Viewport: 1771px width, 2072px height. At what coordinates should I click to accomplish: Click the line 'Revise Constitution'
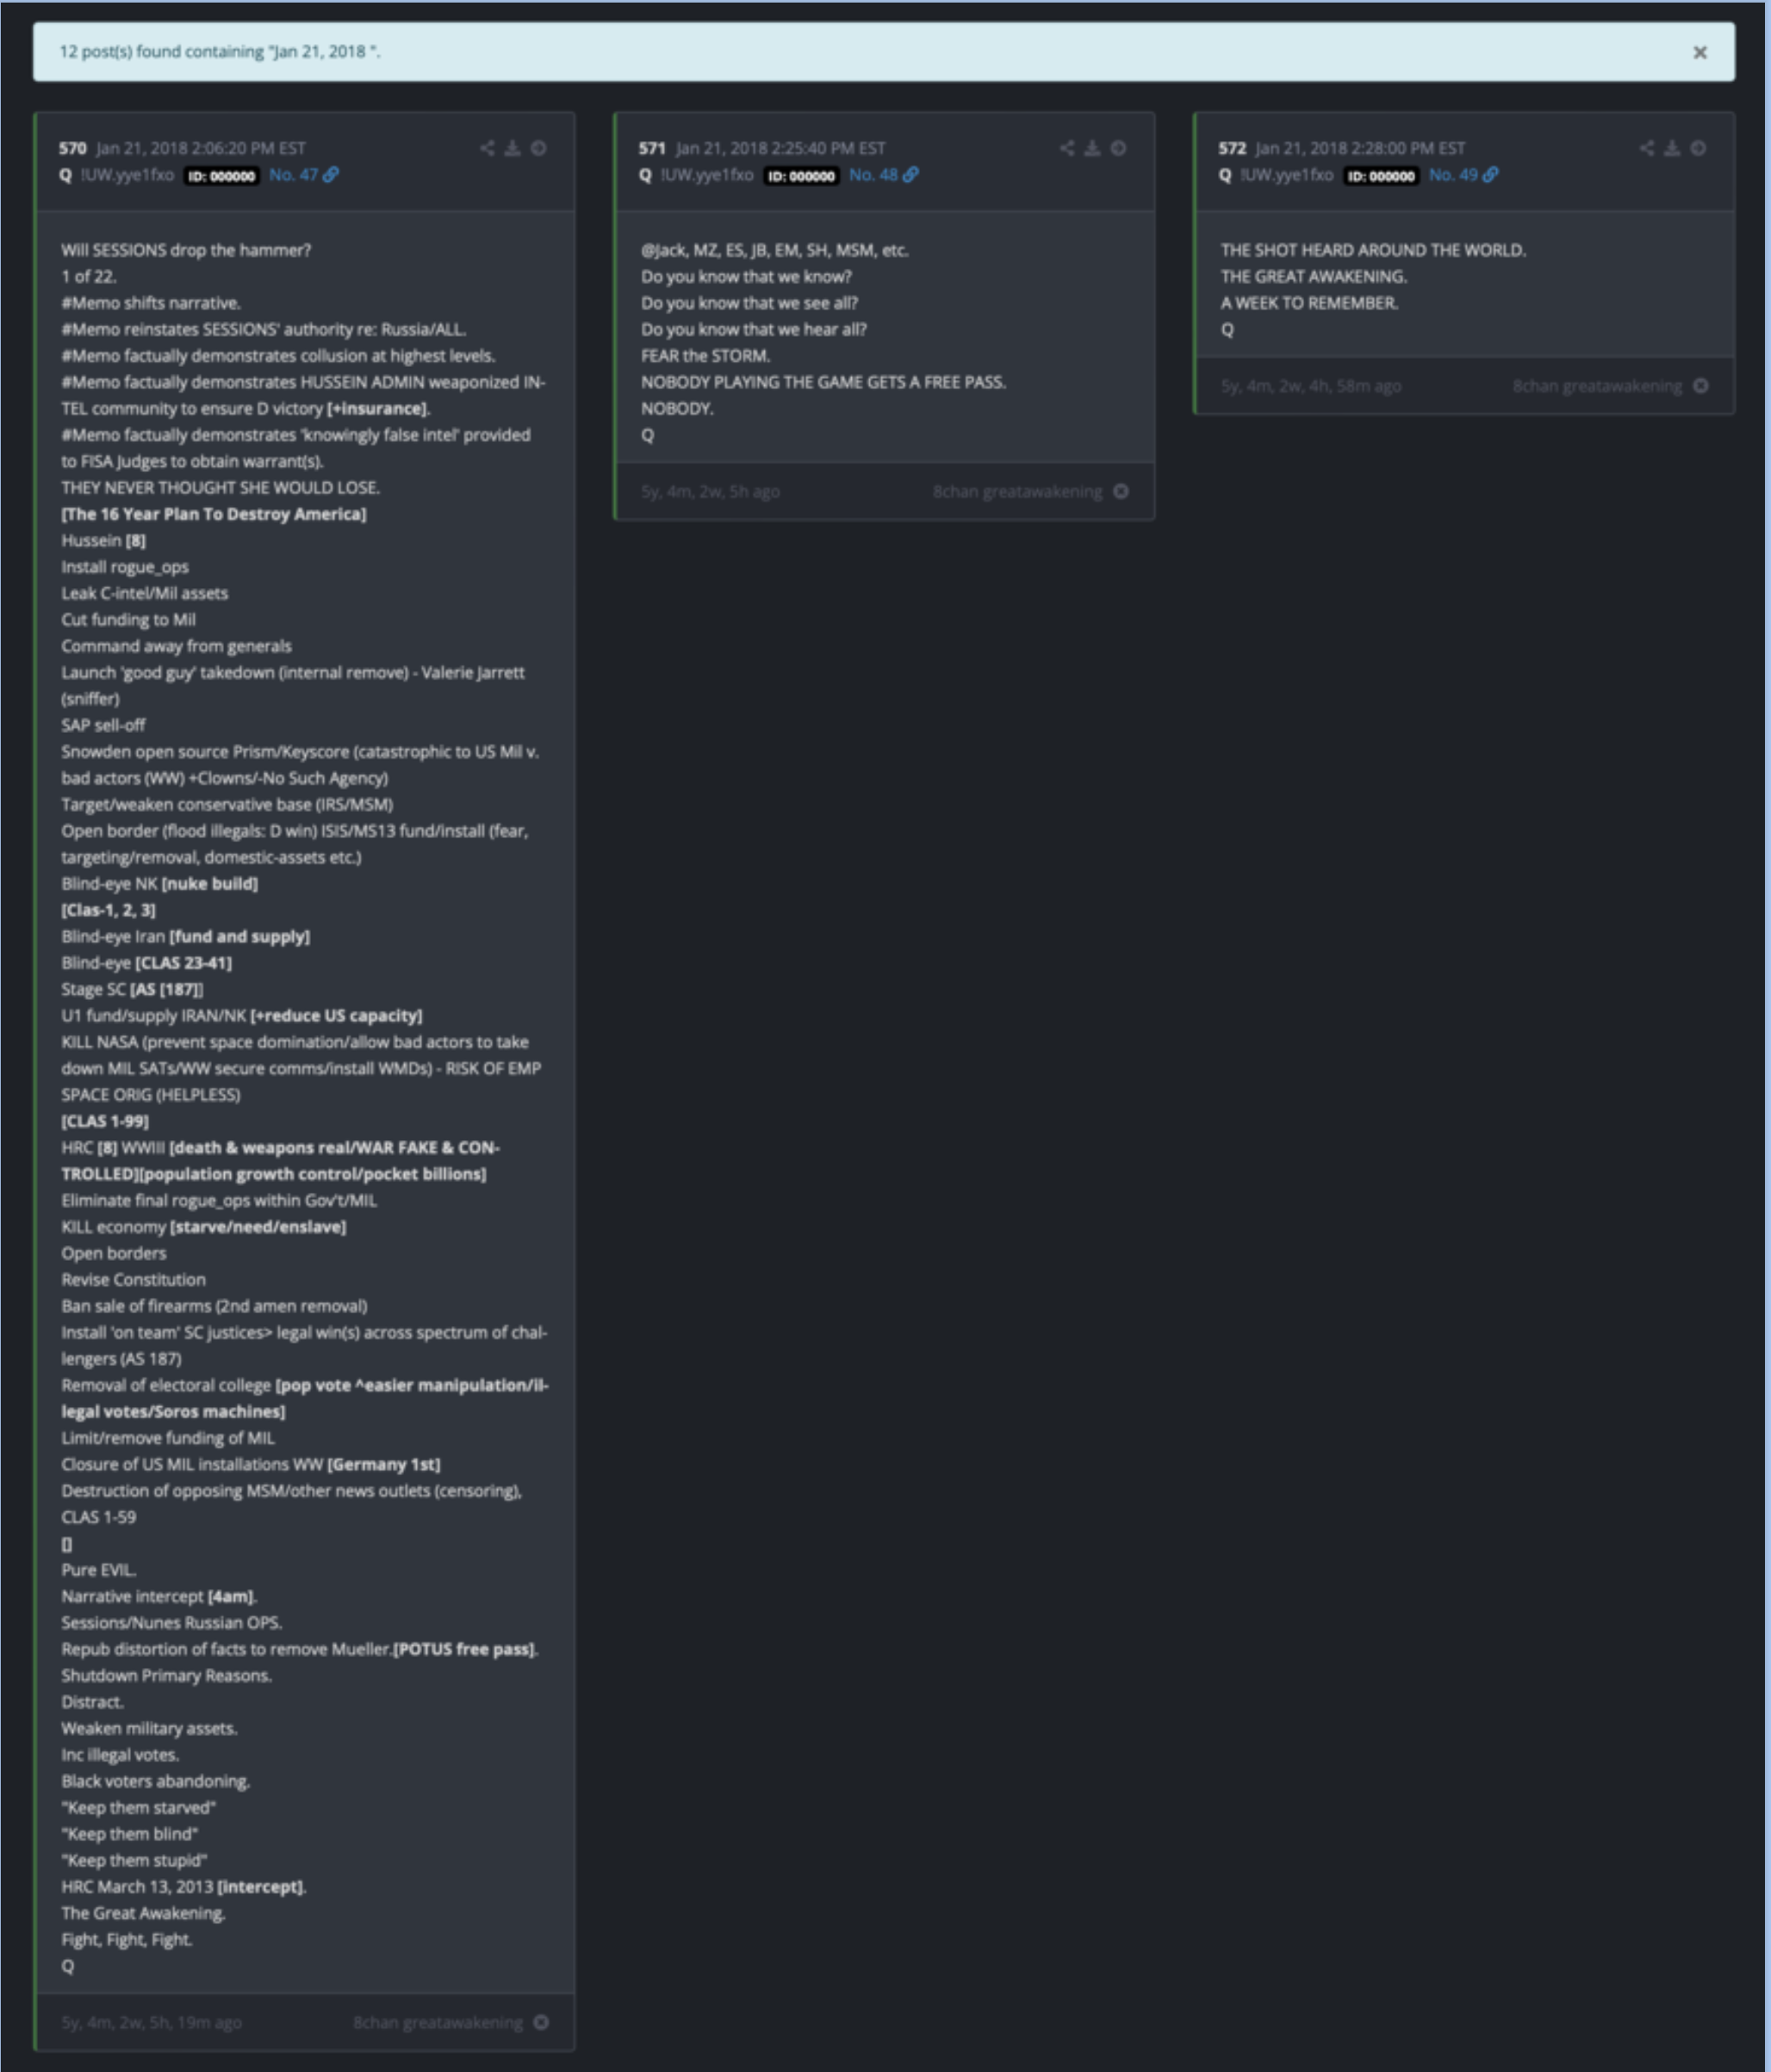[134, 1279]
